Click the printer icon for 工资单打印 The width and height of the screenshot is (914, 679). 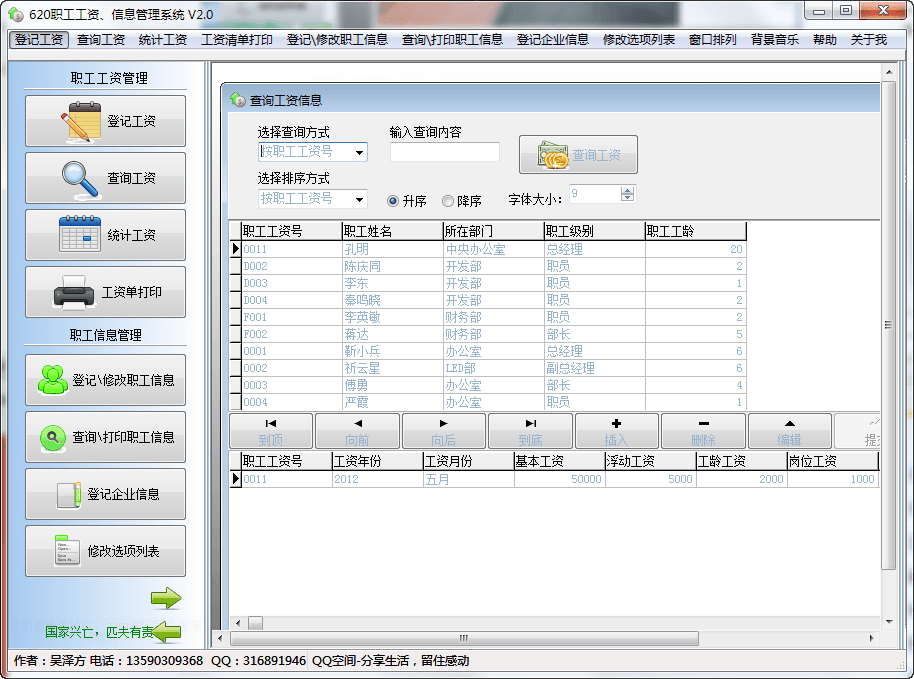coord(74,292)
